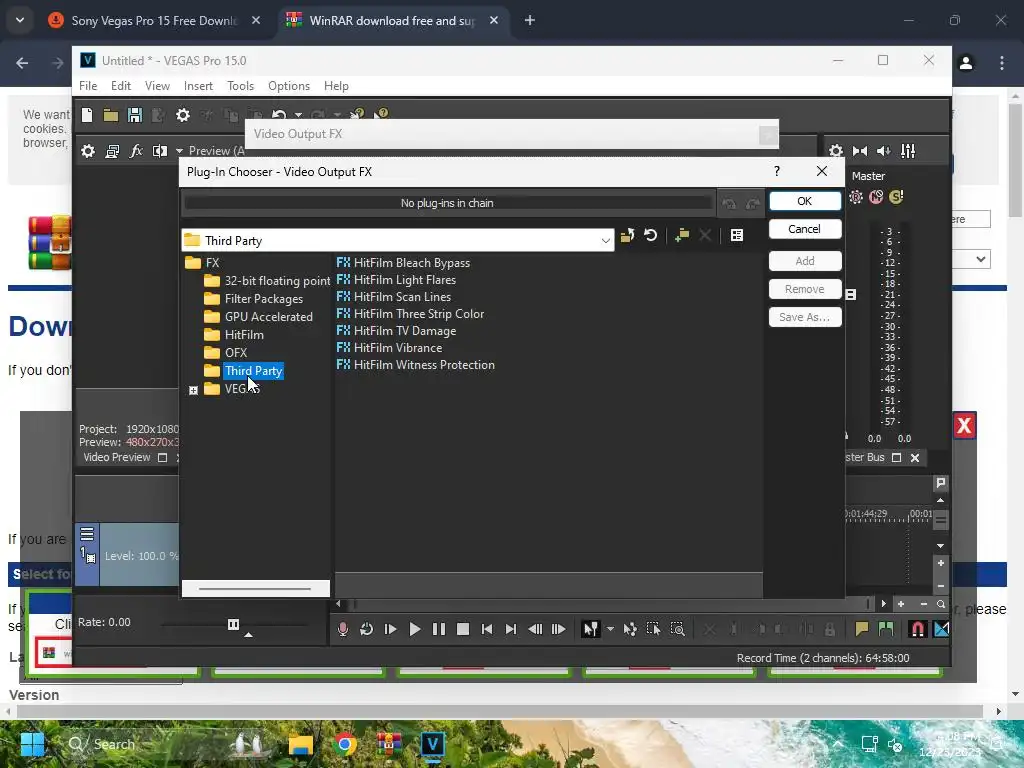Click the Video Output FX (fx) icon
Viewport: 1024px width, 768px height.
(x=136, y=152)
